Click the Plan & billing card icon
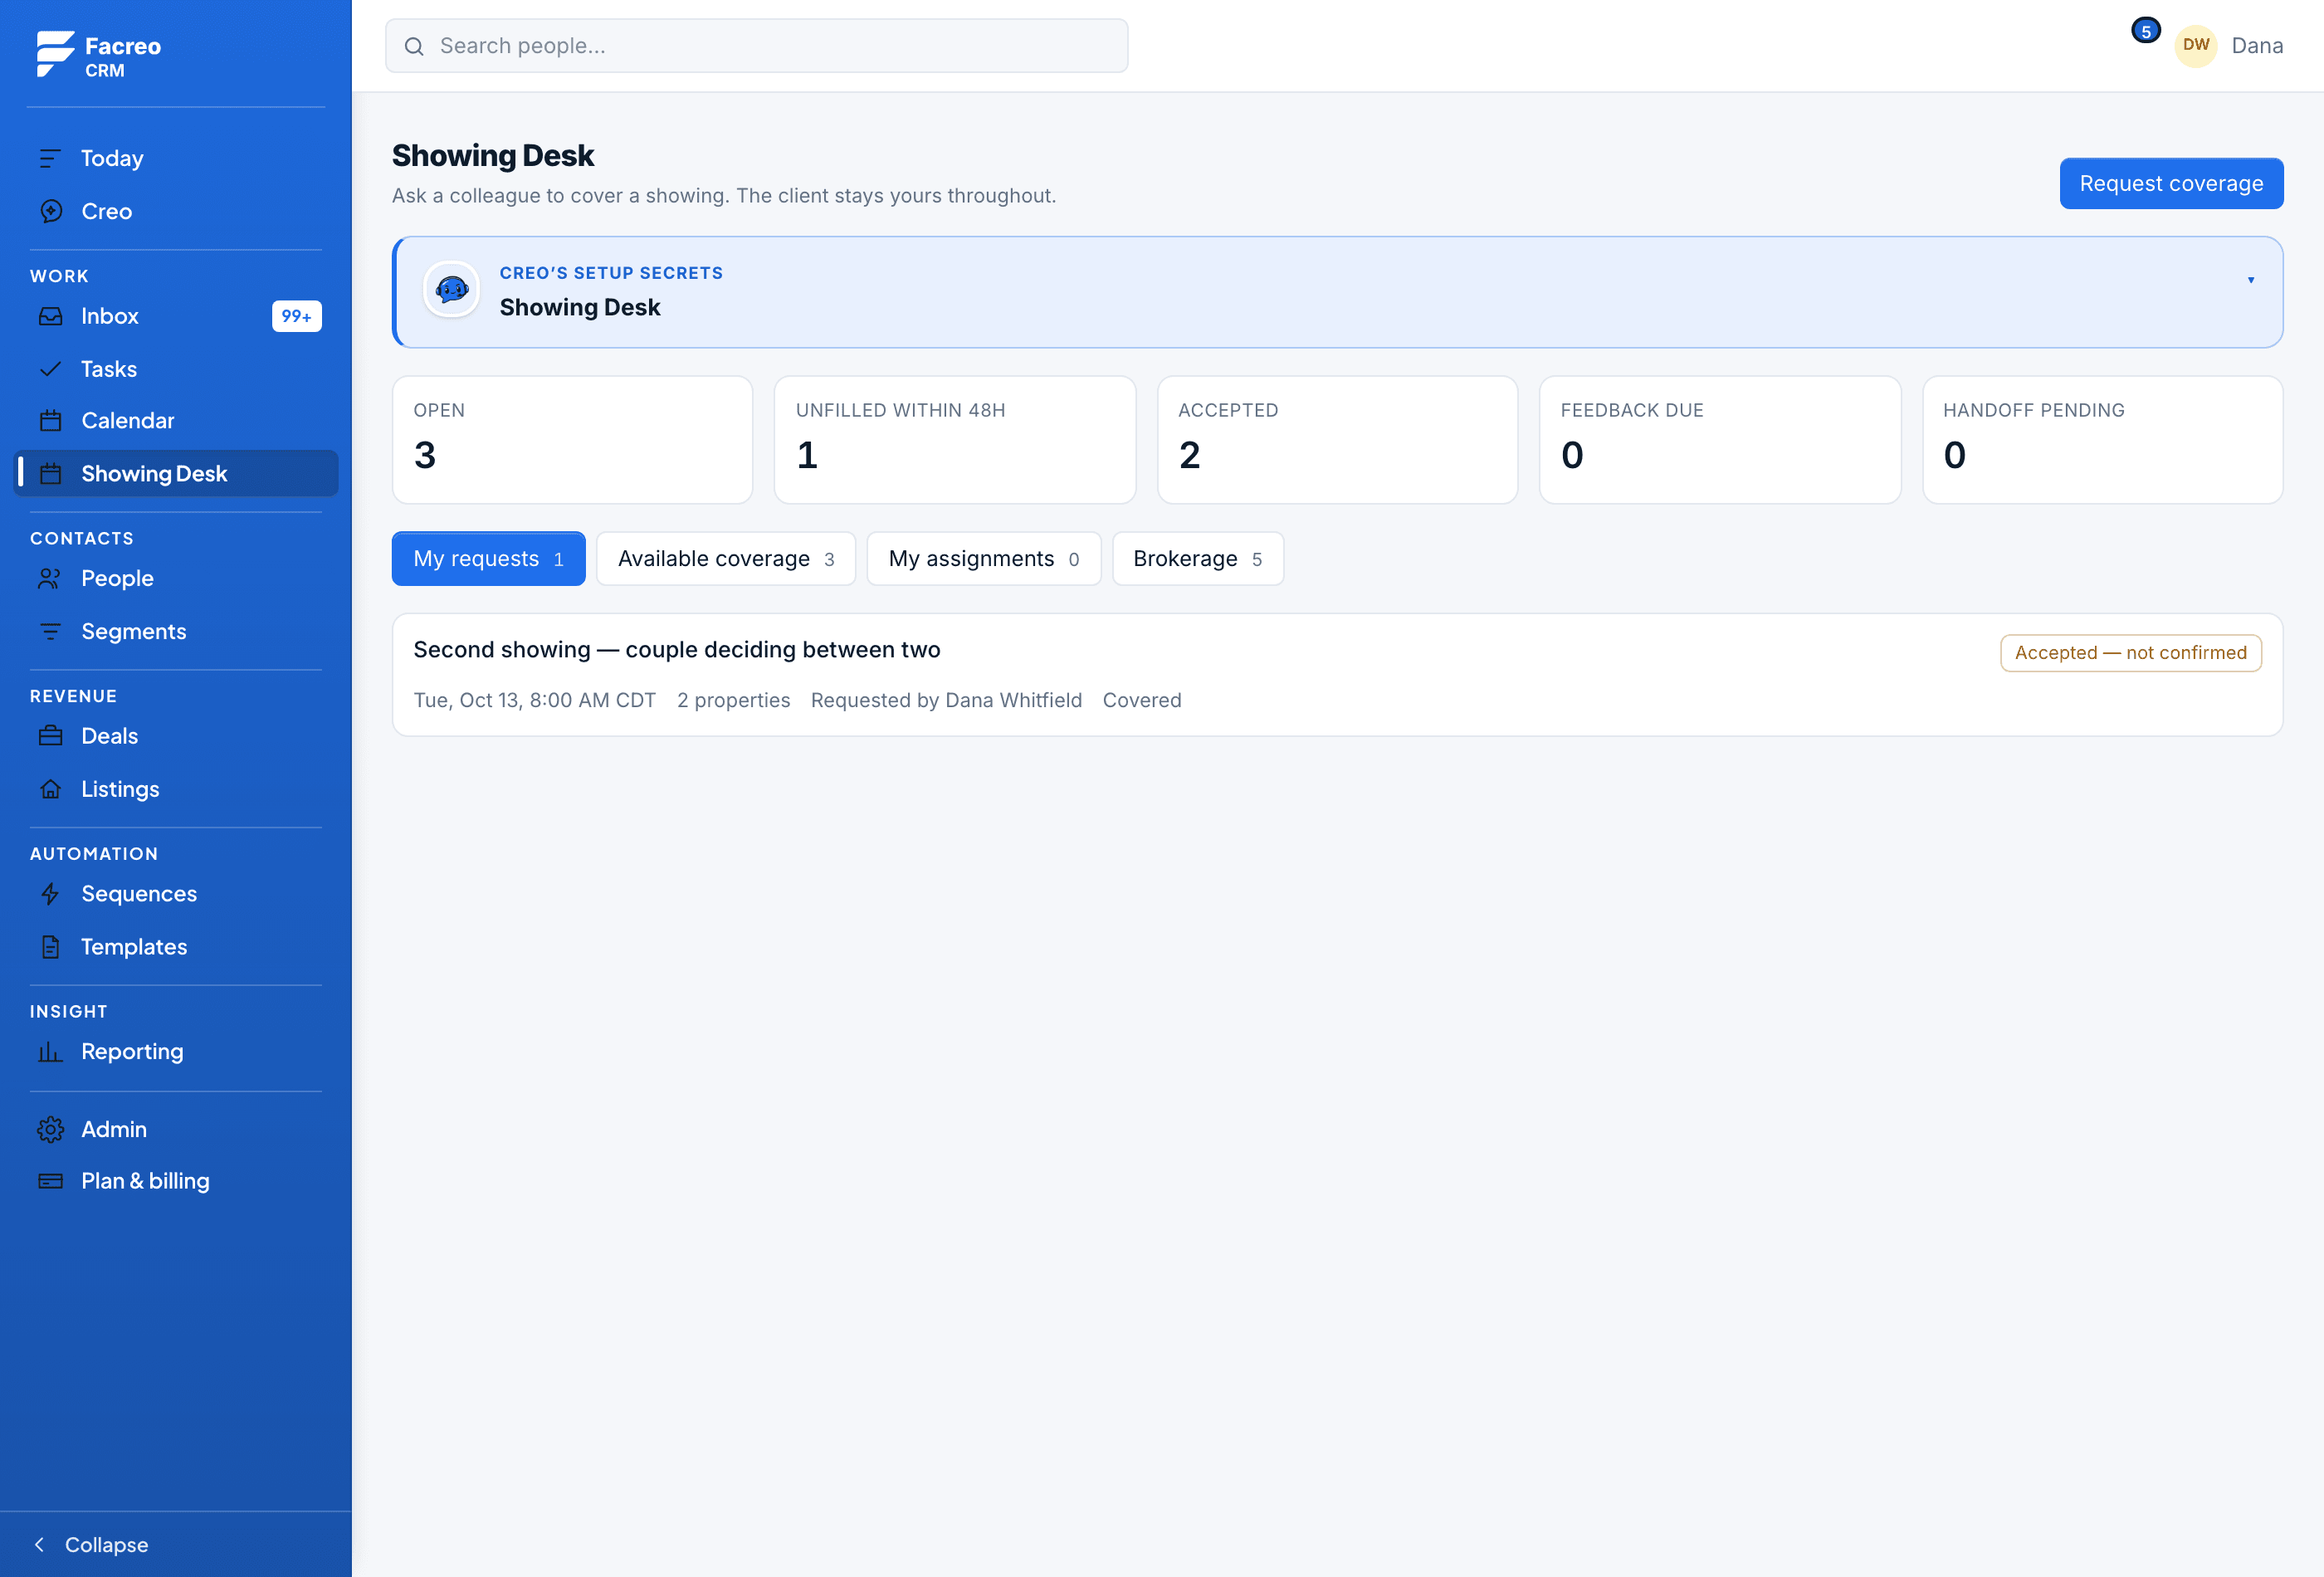The width and height of the screenshot is (2324, 1577). point(50,1182)
